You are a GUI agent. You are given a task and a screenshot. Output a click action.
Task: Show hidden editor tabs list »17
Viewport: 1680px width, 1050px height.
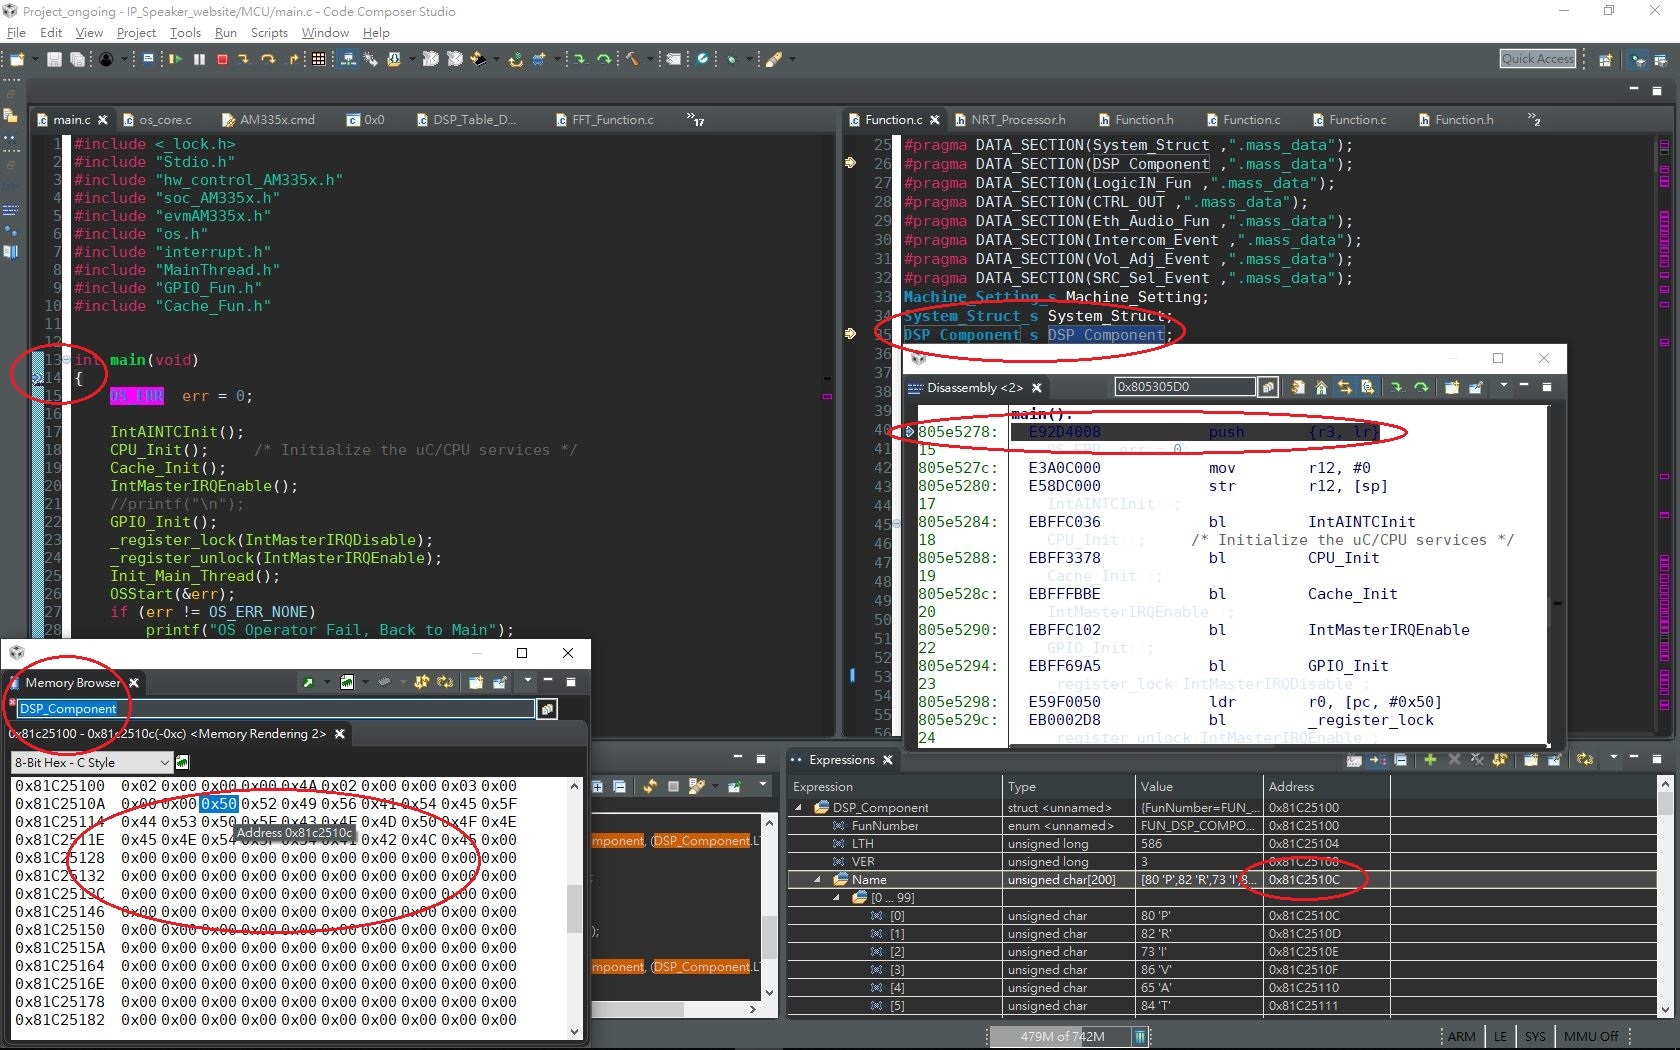(x=696, y=120)
